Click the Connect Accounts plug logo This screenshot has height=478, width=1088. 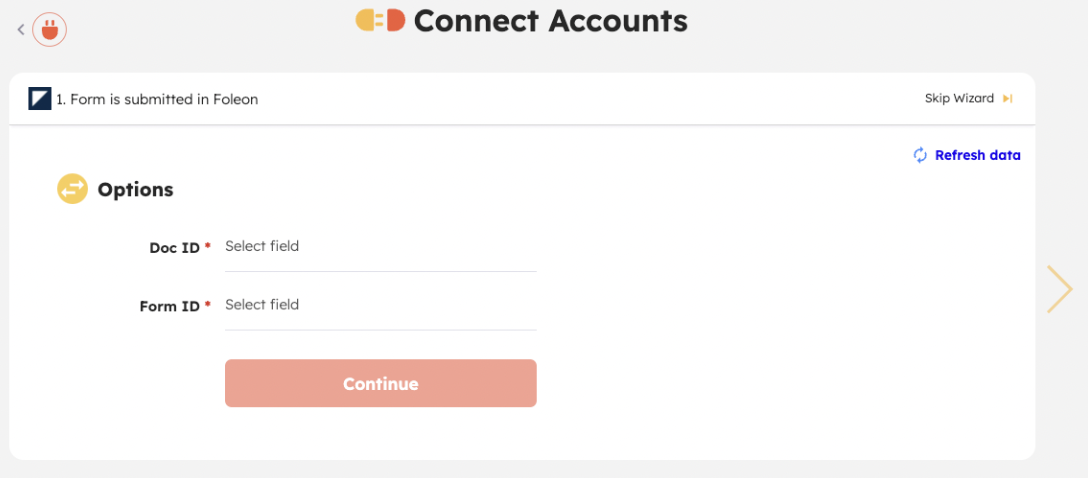click(x=380, y=21)
